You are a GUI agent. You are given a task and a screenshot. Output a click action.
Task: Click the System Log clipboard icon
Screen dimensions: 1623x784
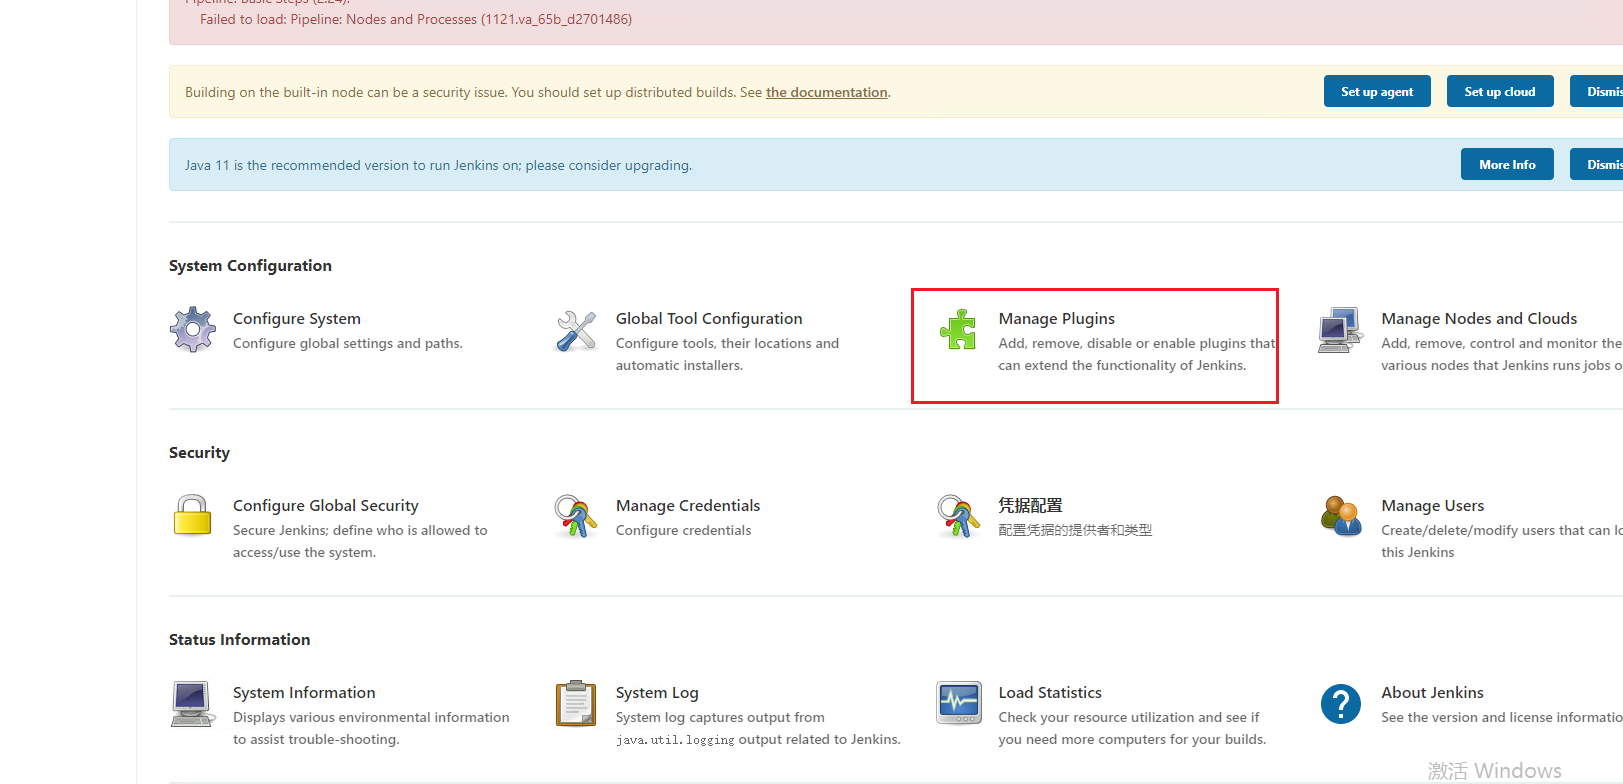[x=576, y=704]
